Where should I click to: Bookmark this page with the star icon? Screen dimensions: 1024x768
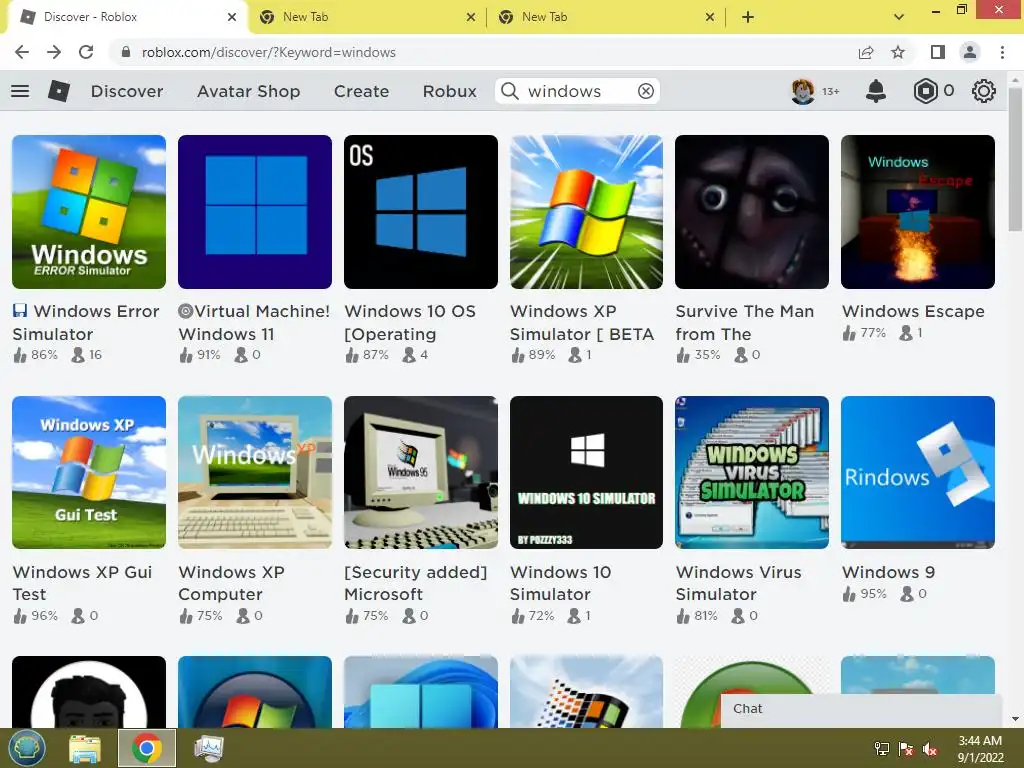click(x=898, y=52)
